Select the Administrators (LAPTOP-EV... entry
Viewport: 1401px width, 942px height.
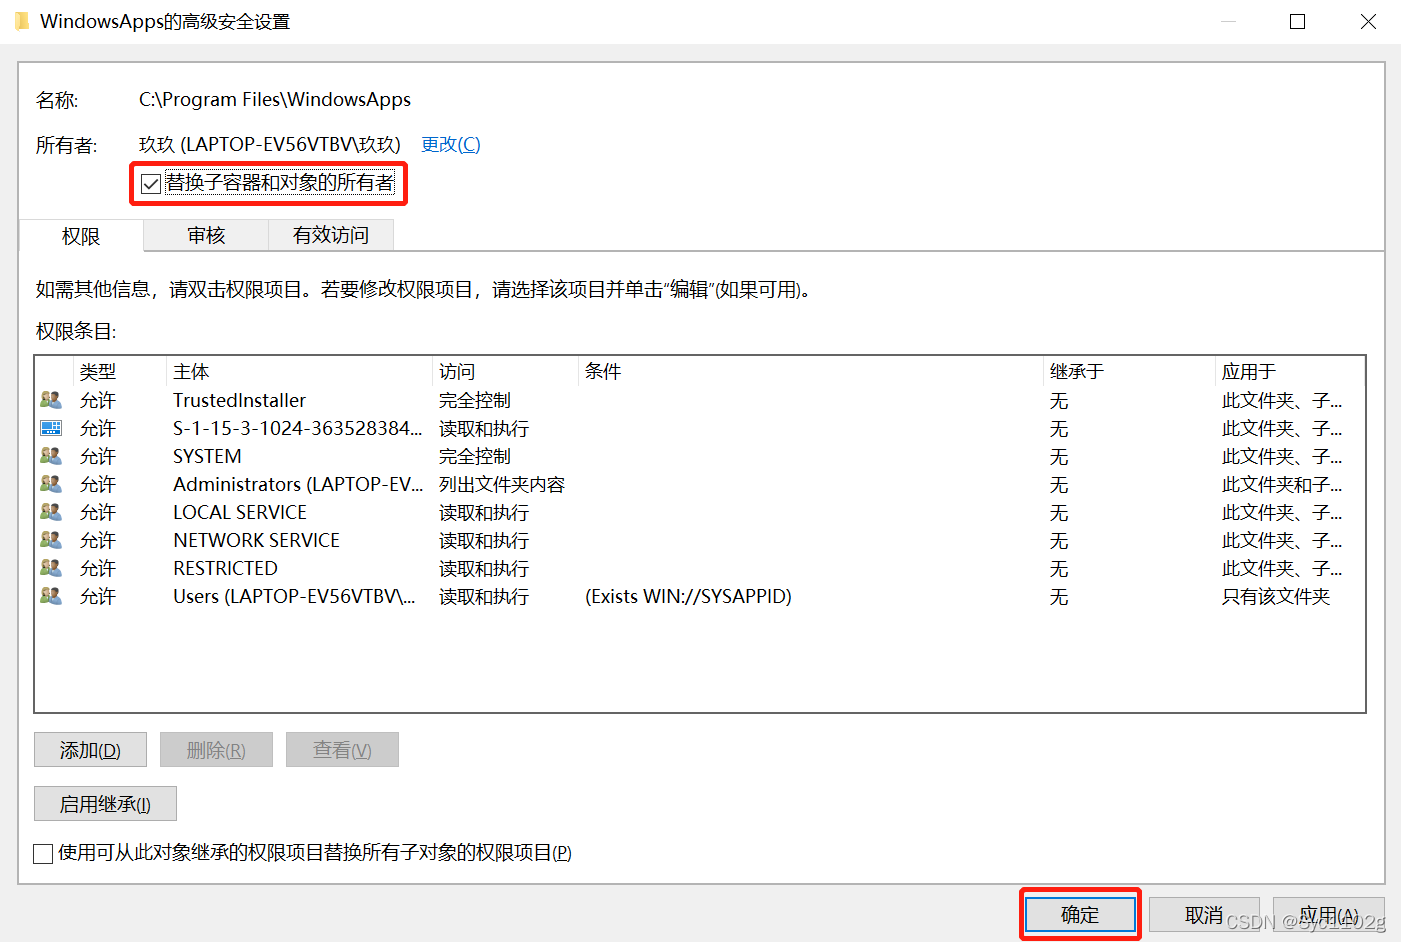[700, 484]
